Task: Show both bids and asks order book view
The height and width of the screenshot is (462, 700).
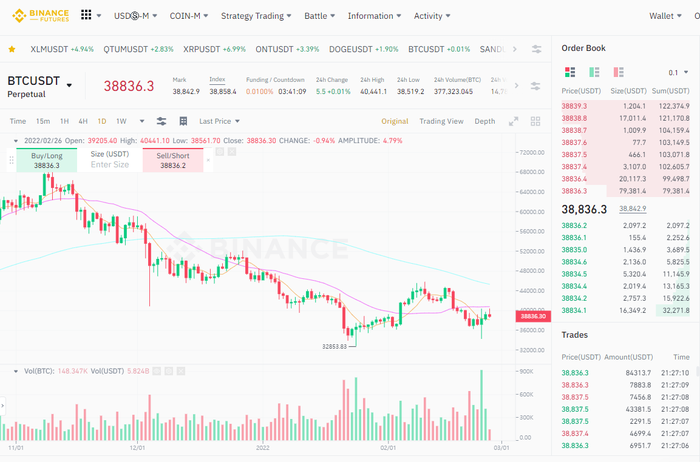Action: 570,72
